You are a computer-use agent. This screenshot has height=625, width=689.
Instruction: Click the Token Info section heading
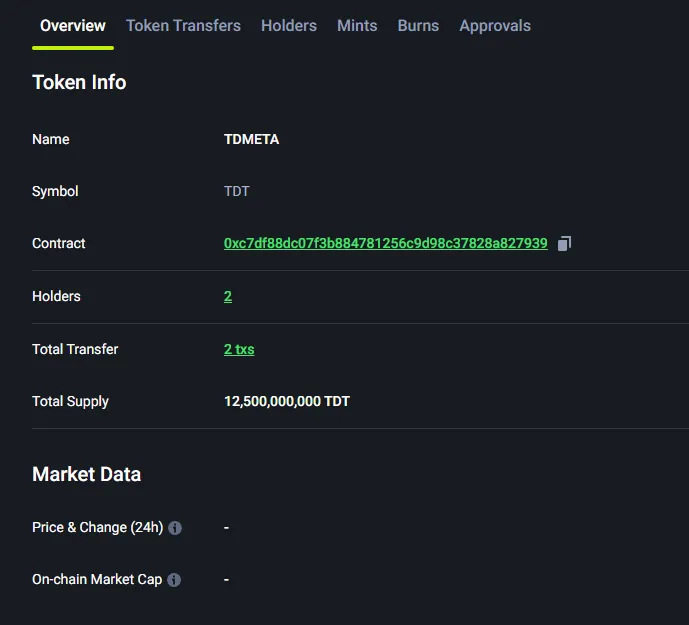point(79,82)
